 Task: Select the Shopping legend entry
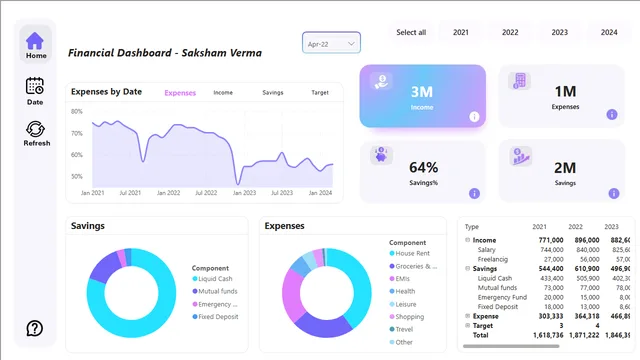pyautogui.click(x=407, y=317)
